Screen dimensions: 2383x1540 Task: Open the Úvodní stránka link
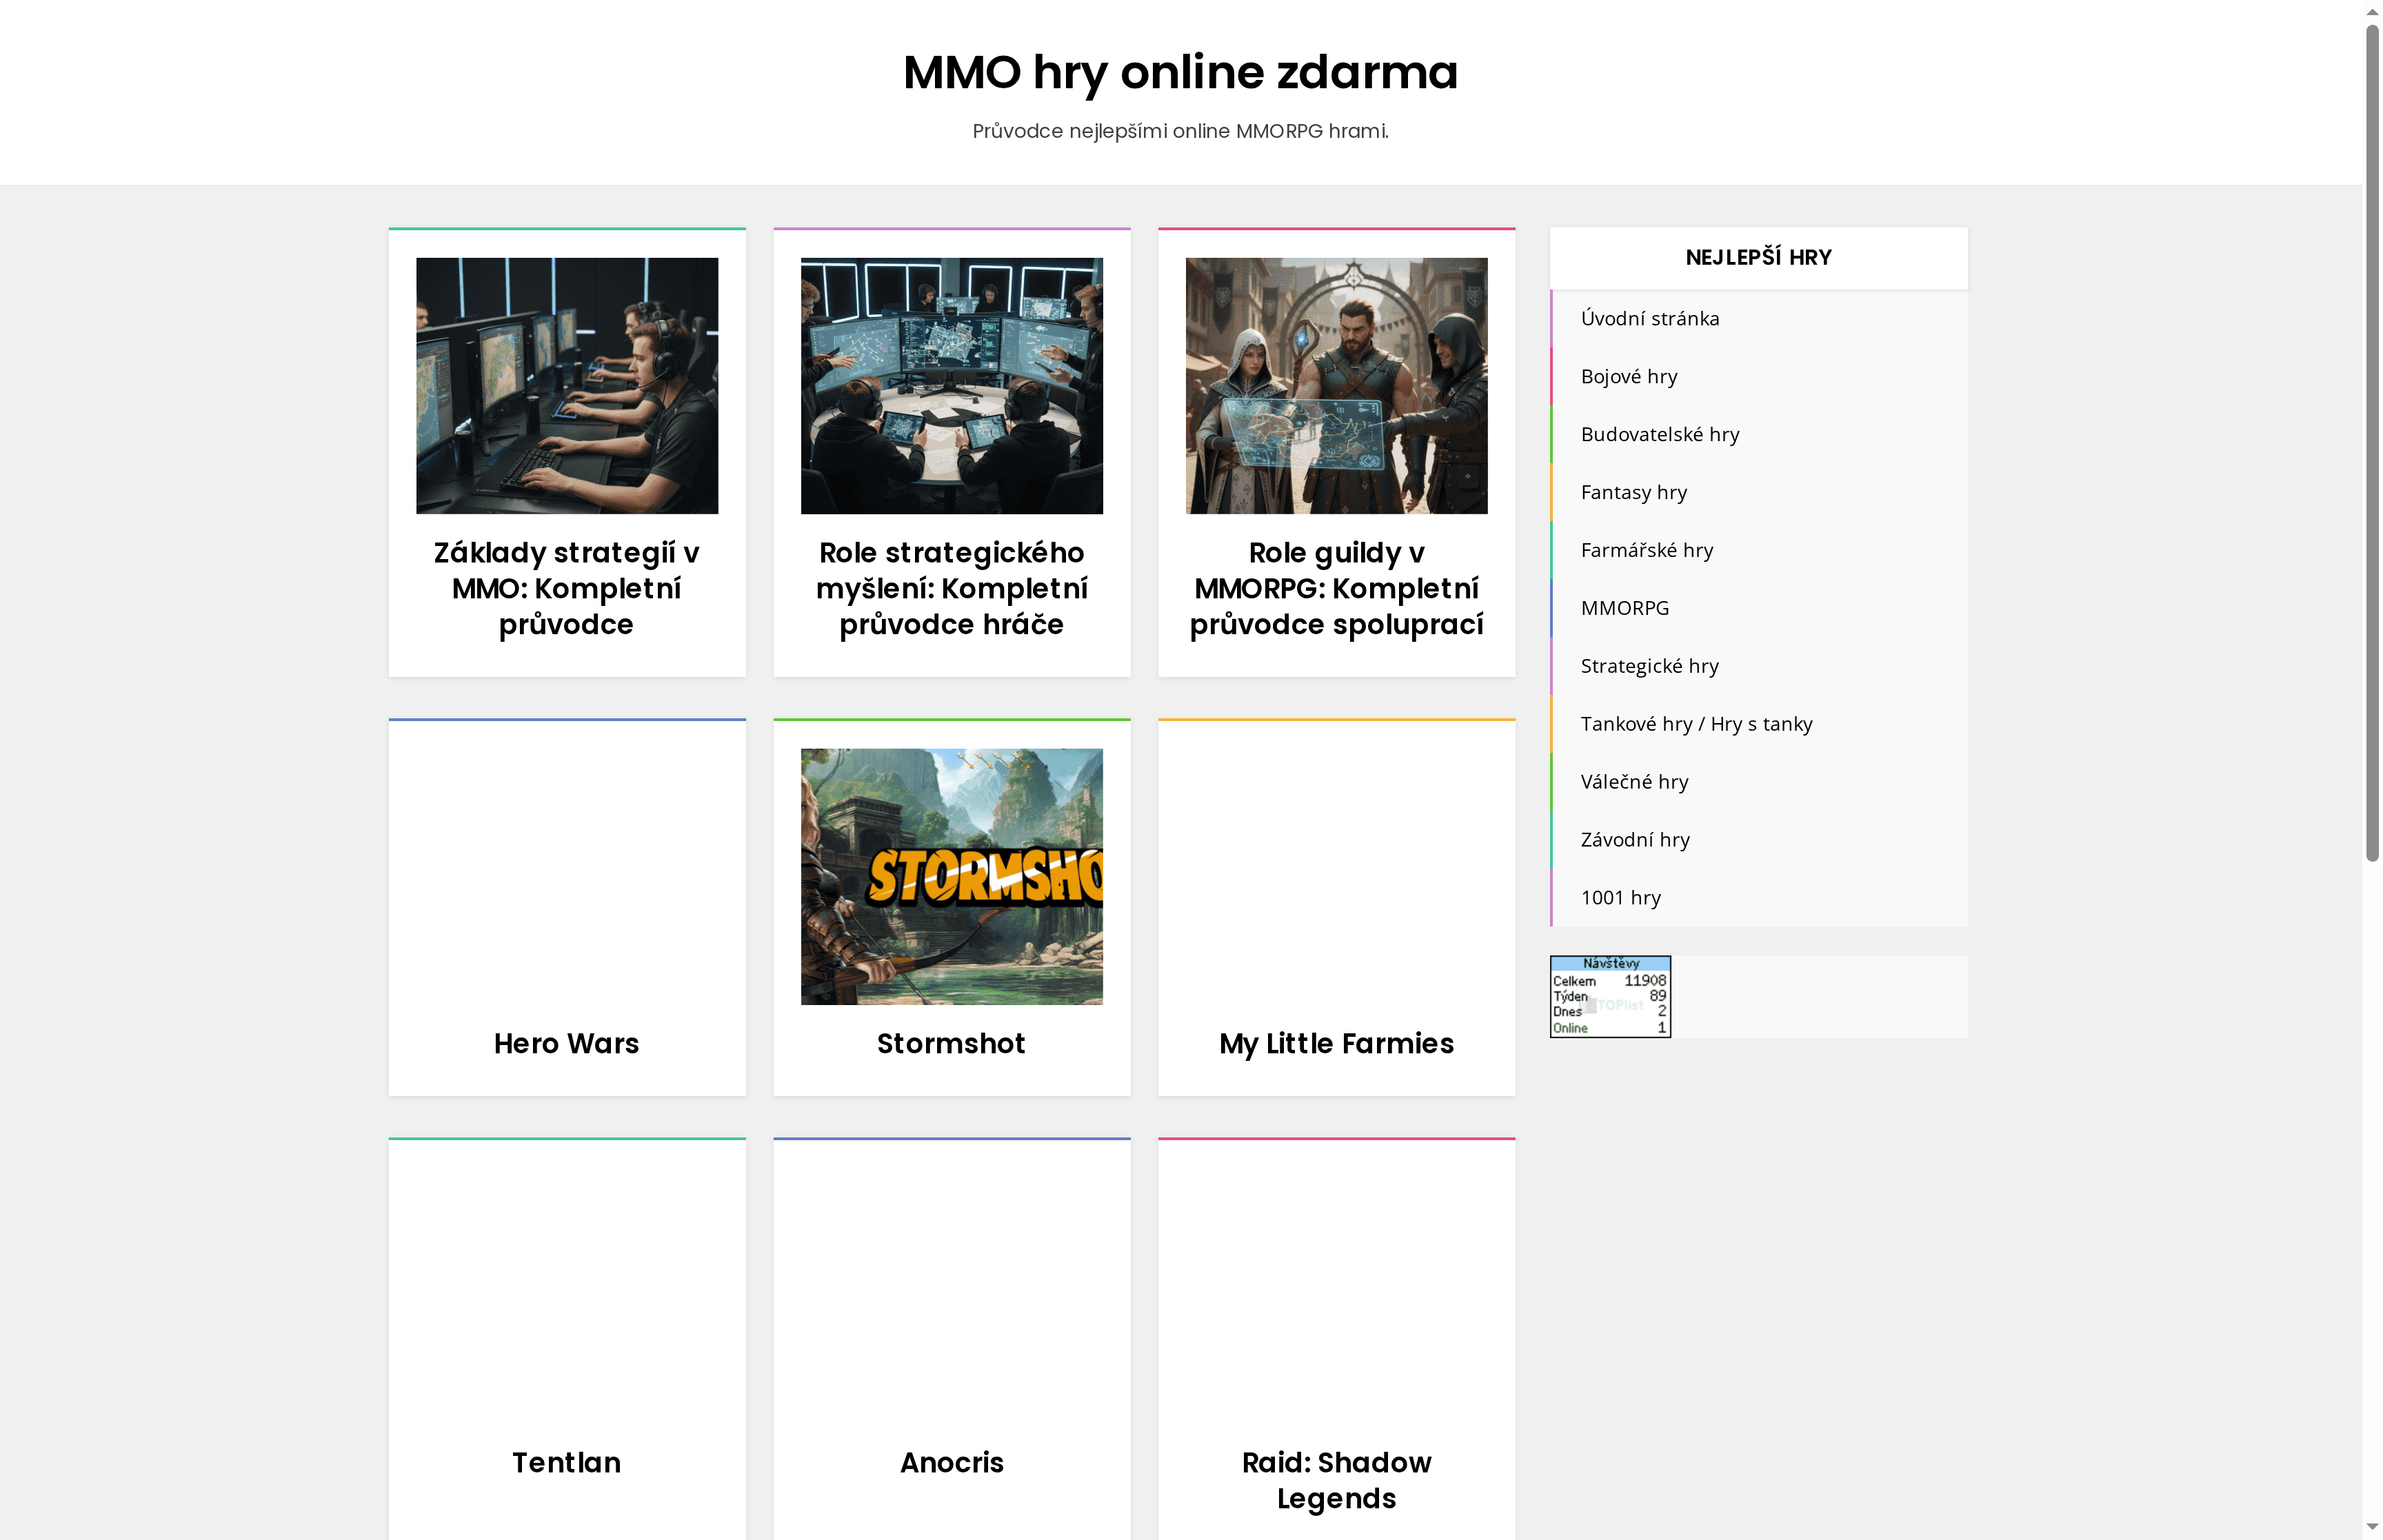point(1650,318)
